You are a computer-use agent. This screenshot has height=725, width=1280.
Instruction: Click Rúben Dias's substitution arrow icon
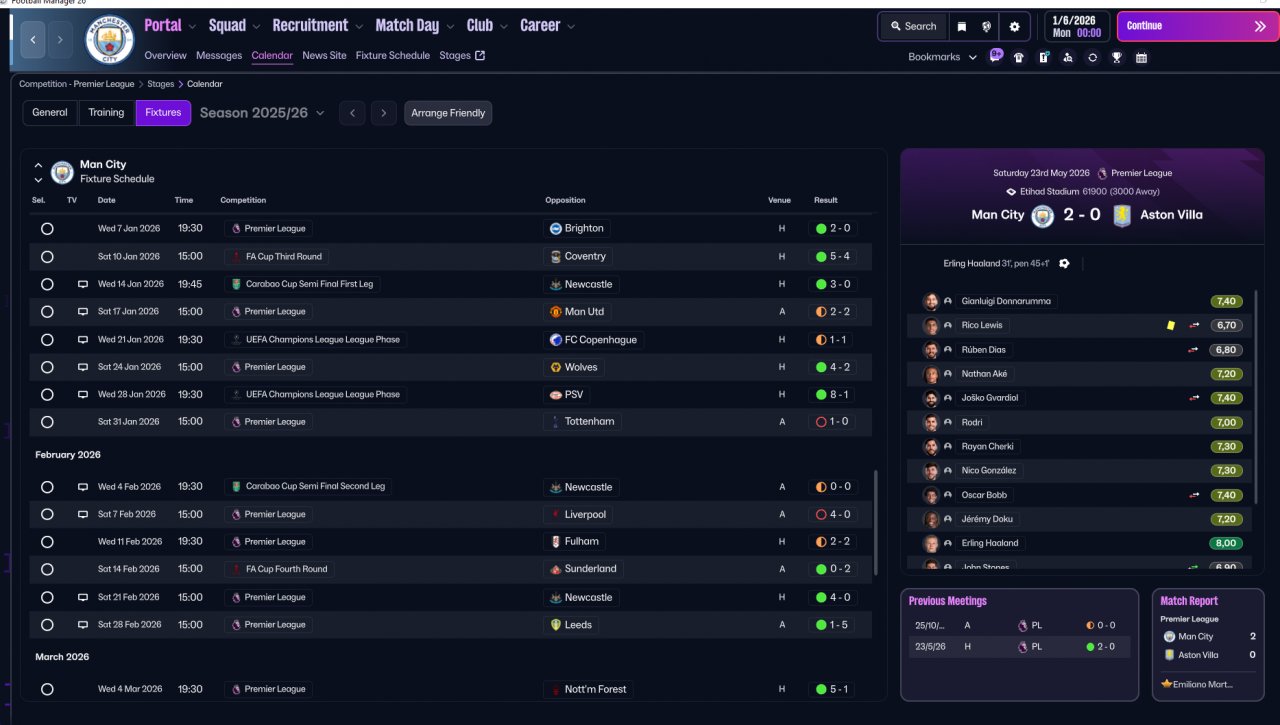tap(1194, 350)
